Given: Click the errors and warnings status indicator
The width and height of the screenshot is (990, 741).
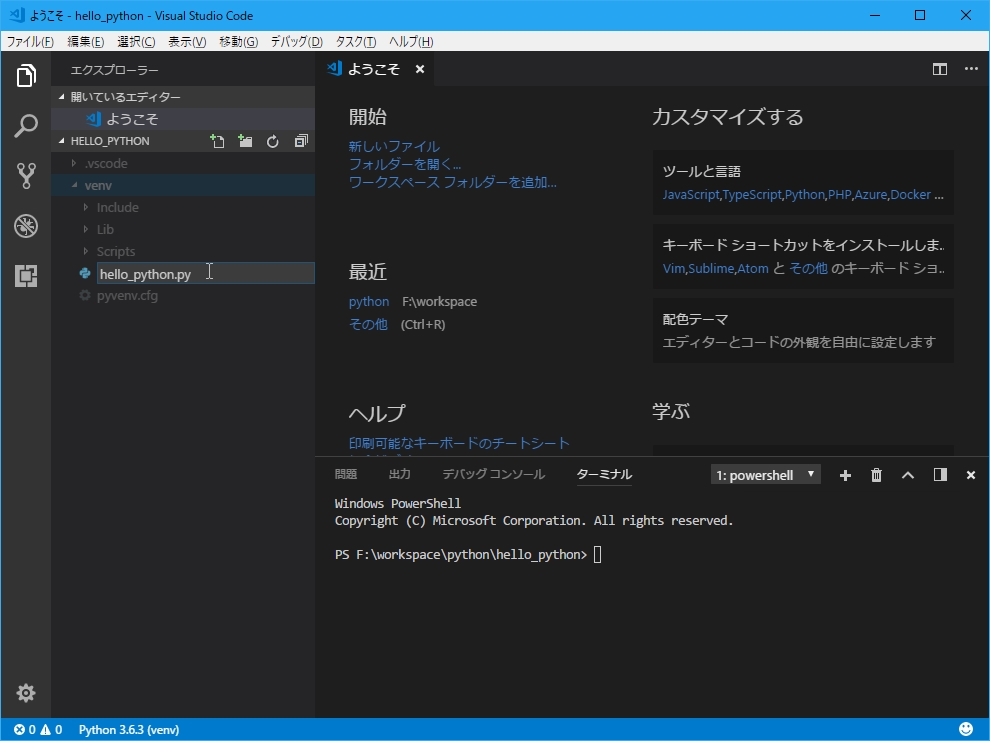Looking at the screenshot, I should 38,730.
